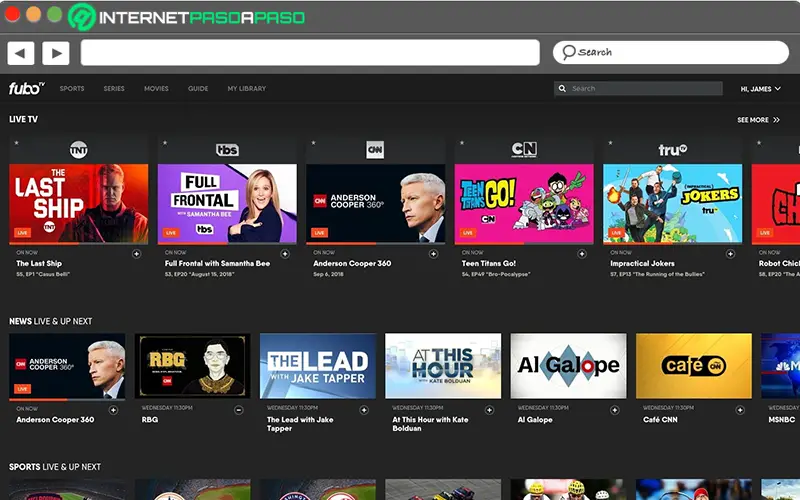
Task: Add Full Frontal with plus icon
Action: 285,254
